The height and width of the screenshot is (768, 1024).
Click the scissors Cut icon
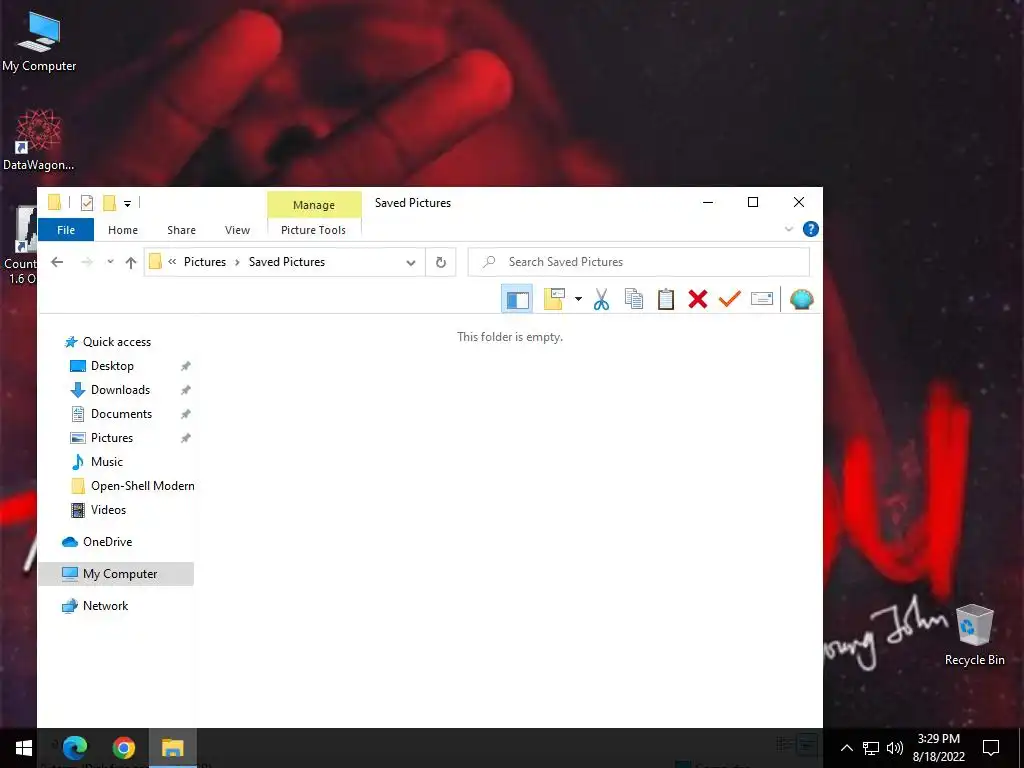[601, 299]
